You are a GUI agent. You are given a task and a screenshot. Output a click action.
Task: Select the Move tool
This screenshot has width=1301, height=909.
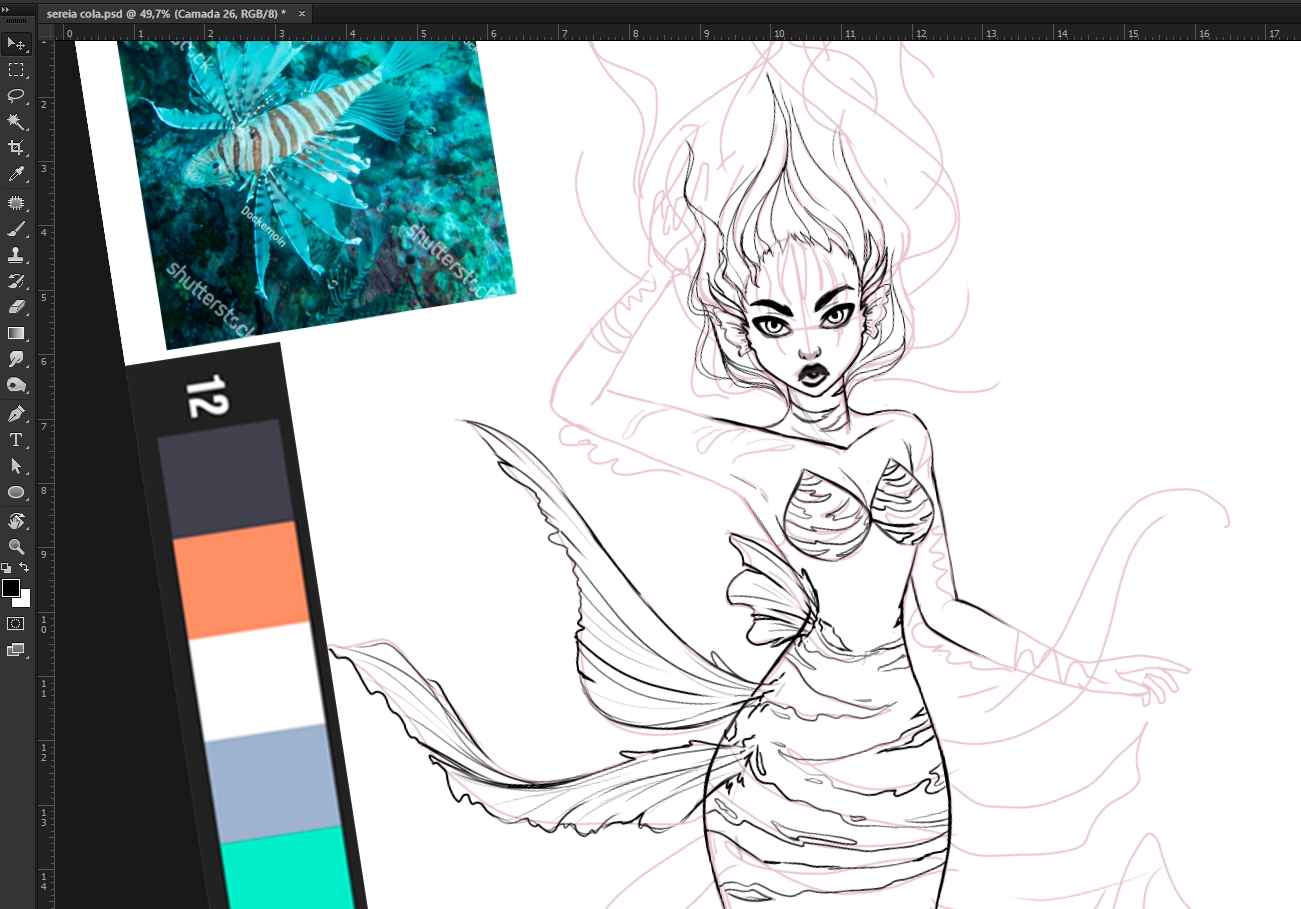16,44
